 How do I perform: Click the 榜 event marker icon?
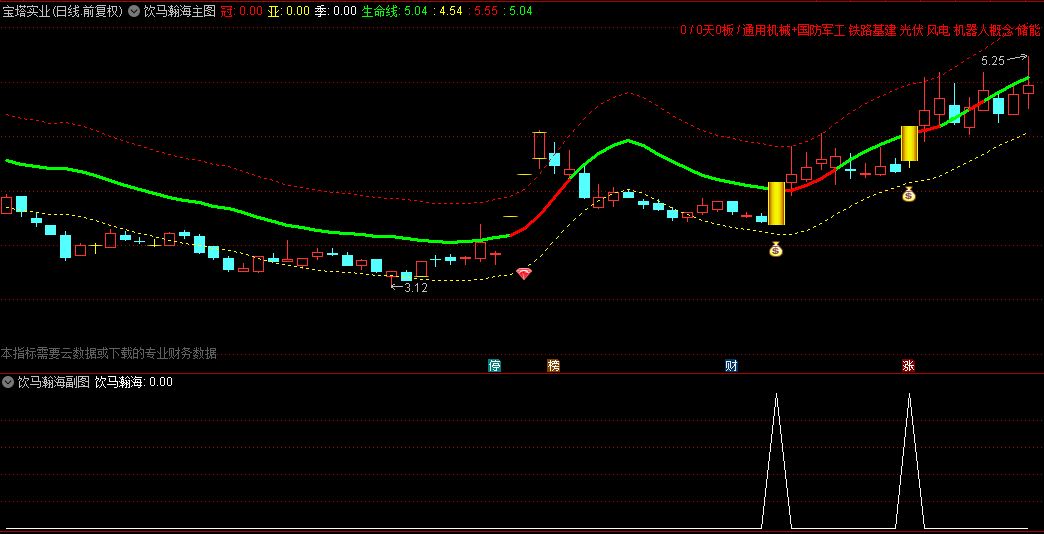(x=553, y=366)
